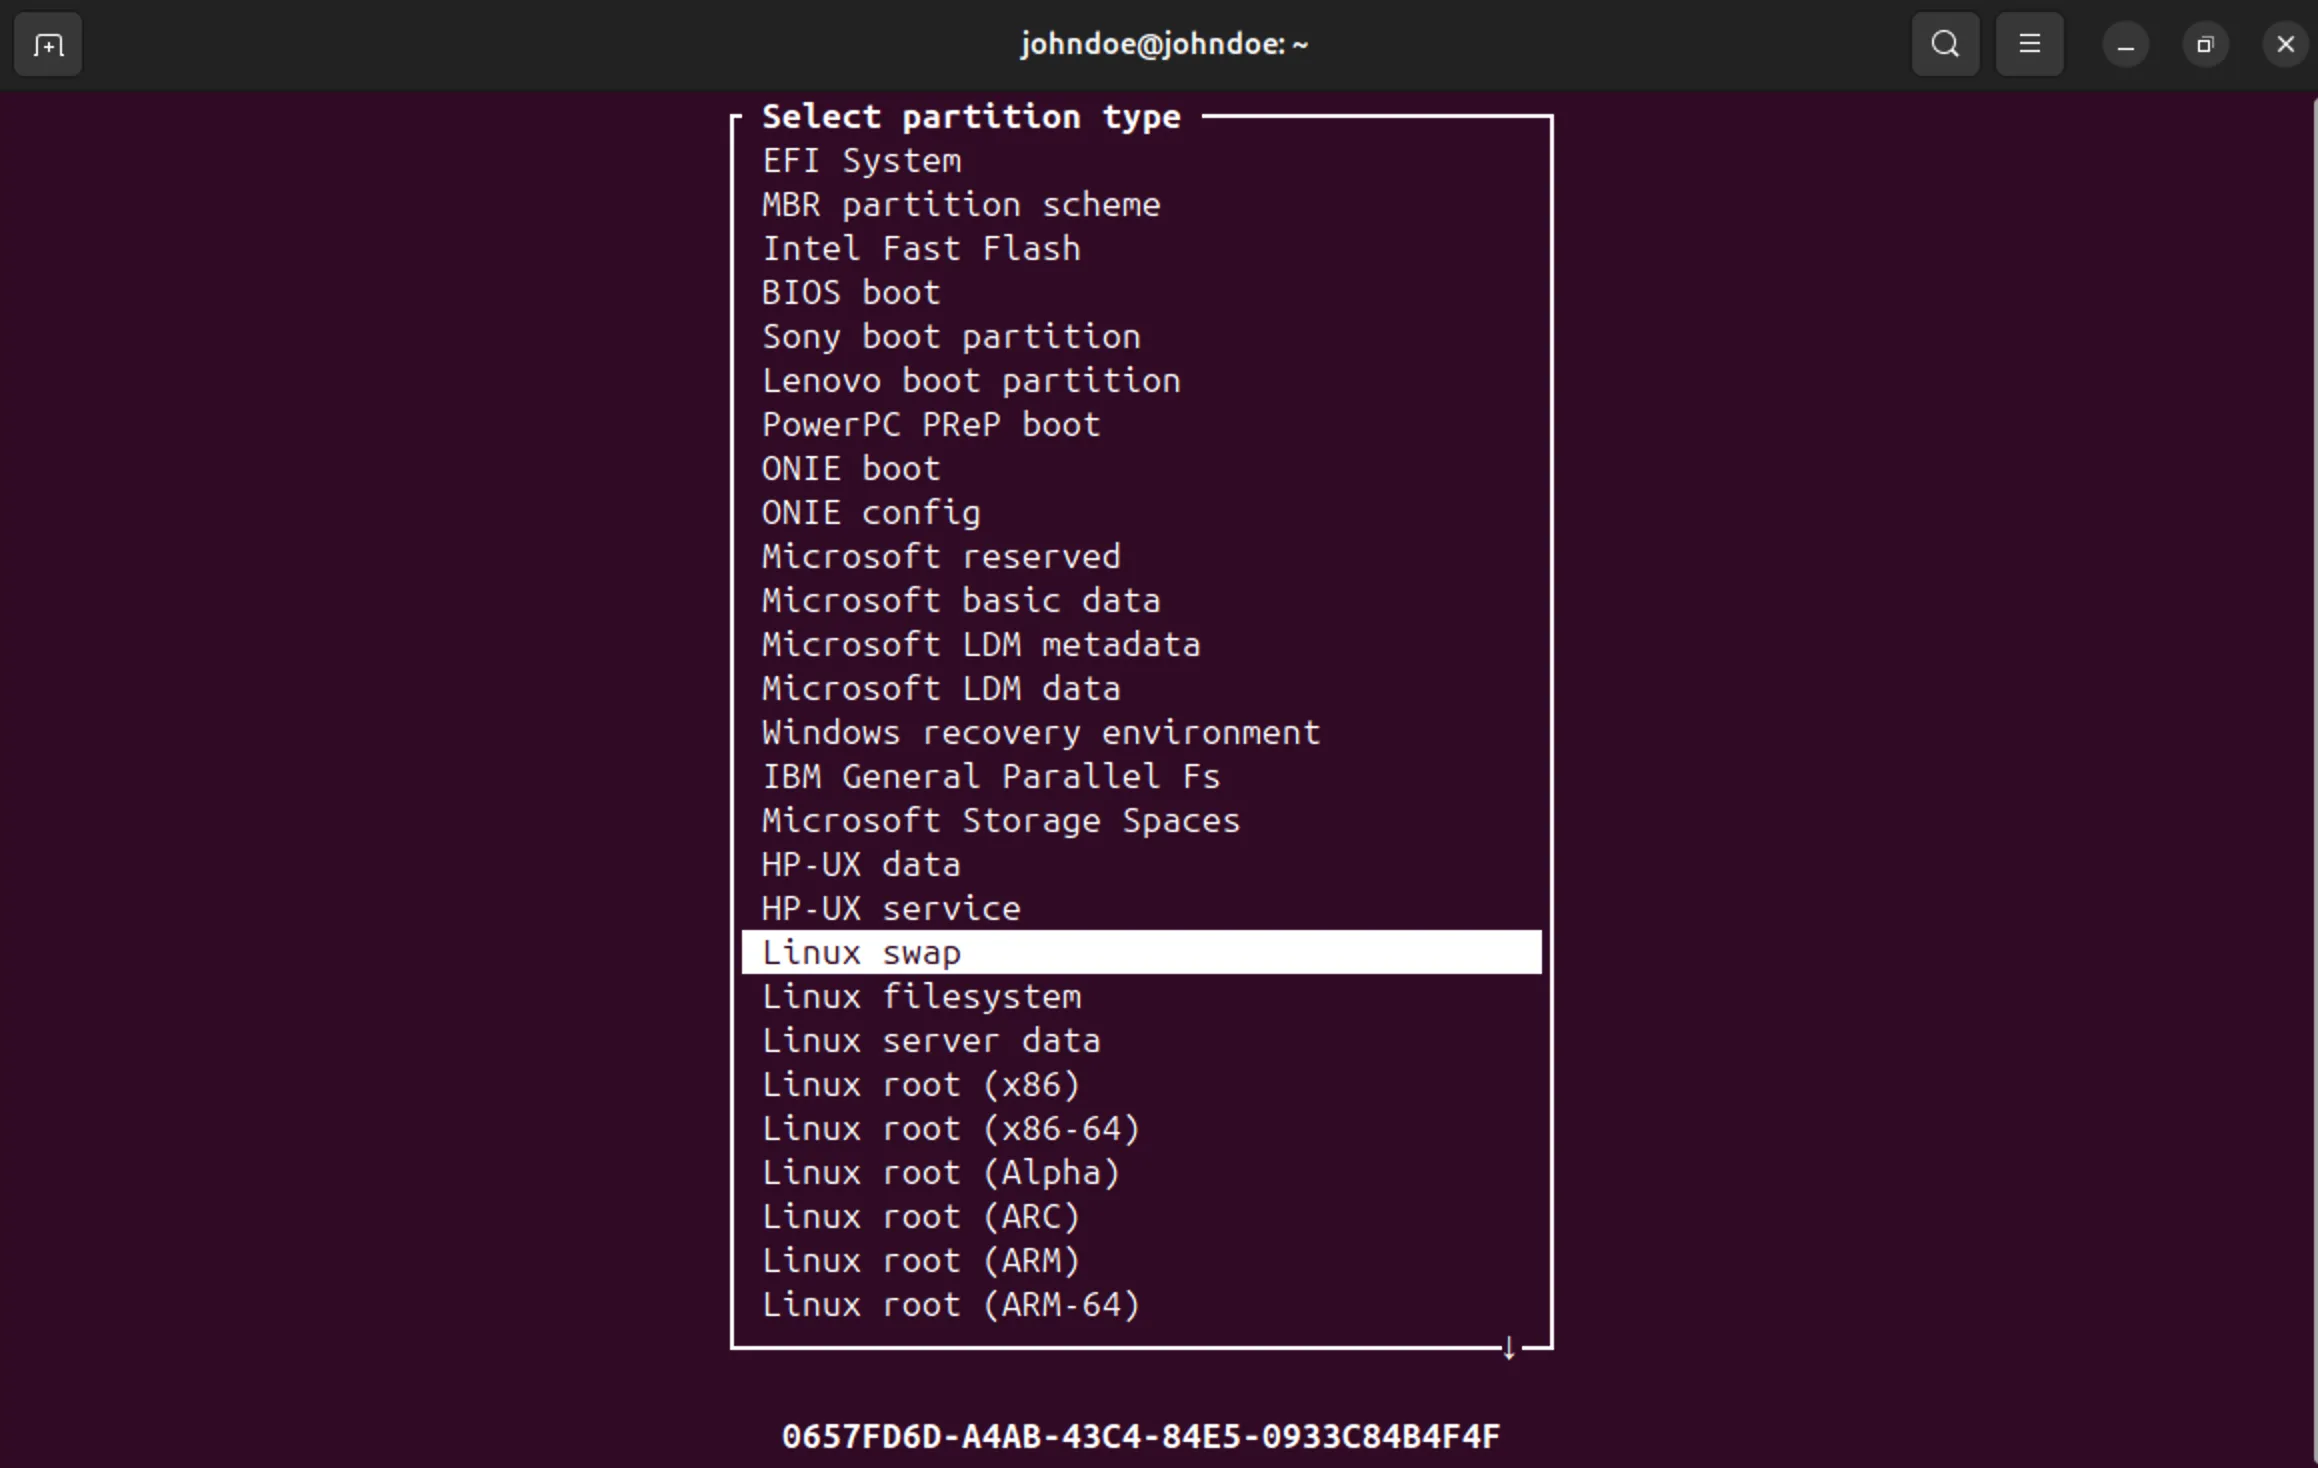
Task: Choose Linux filesystem from the list
Action: pyautogui.click(x=921, y=997)
